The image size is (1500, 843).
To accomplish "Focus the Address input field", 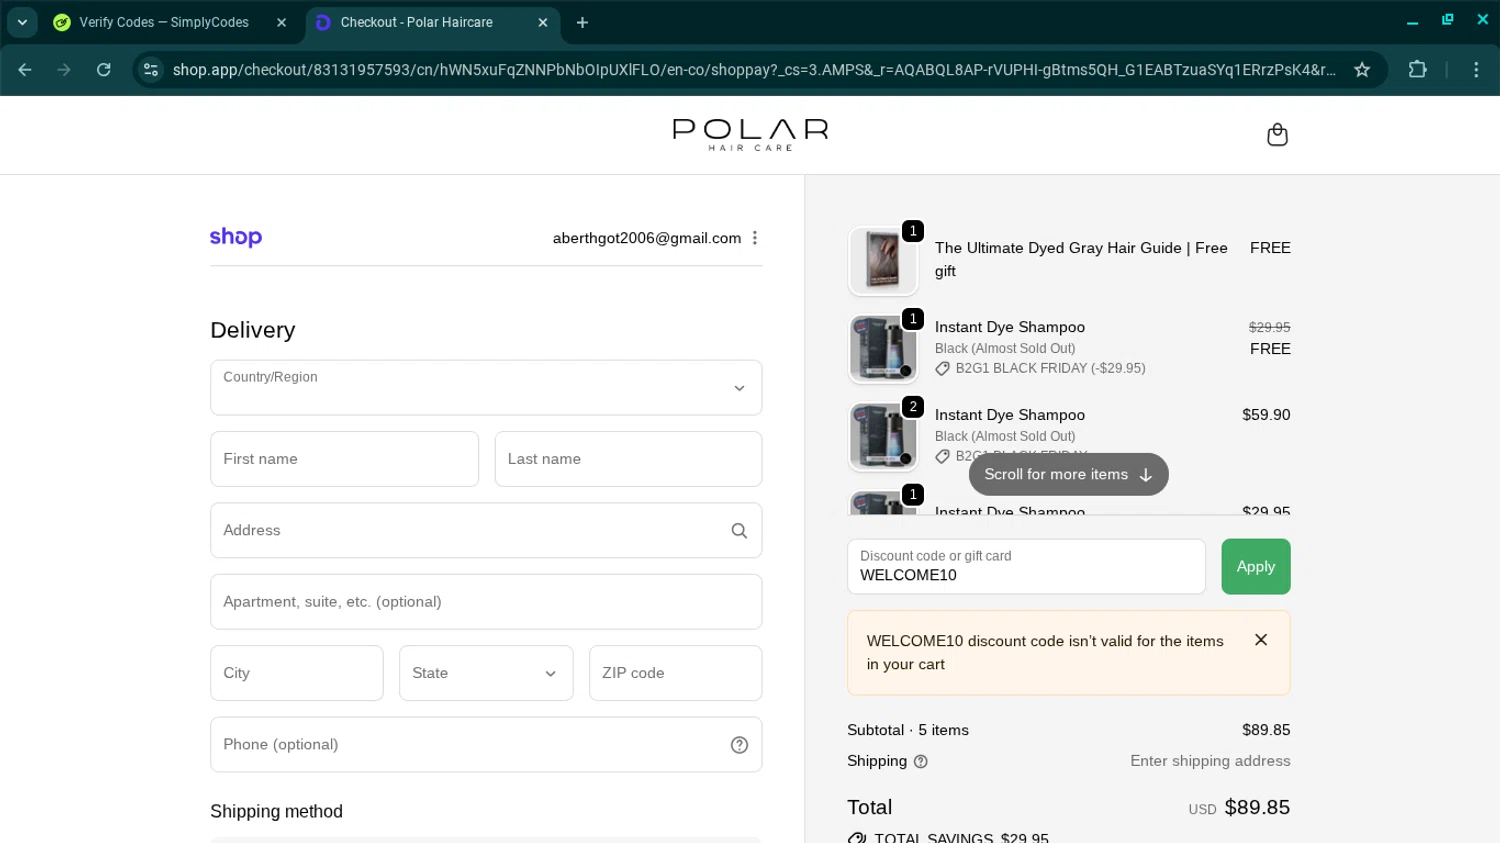I will [486, 531].
